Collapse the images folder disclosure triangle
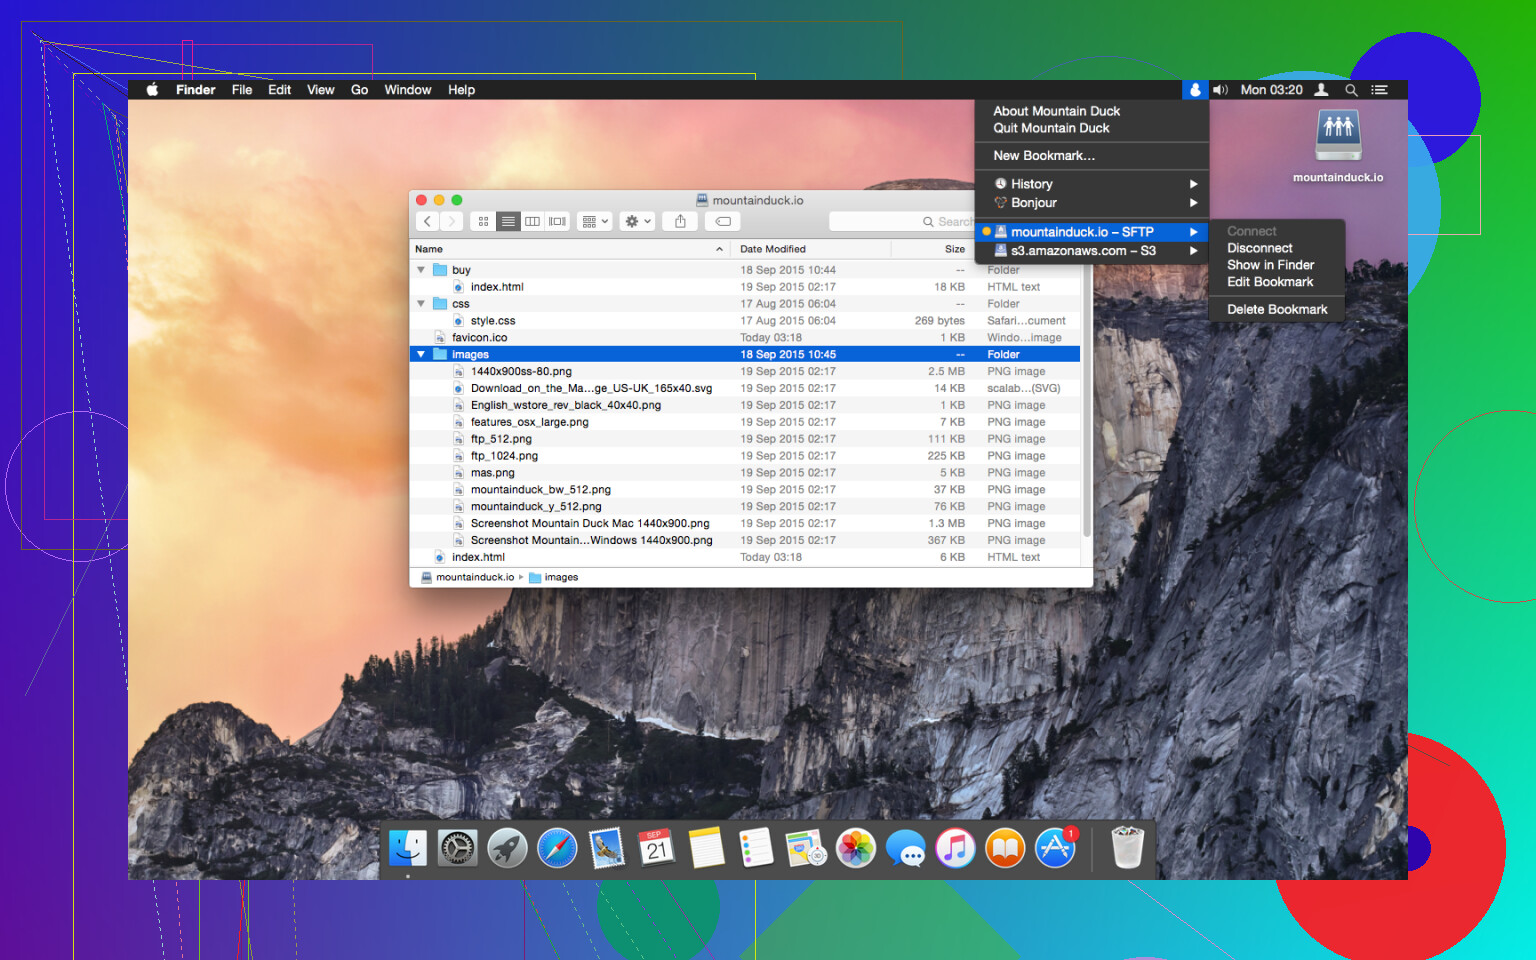 click(421, 355)
